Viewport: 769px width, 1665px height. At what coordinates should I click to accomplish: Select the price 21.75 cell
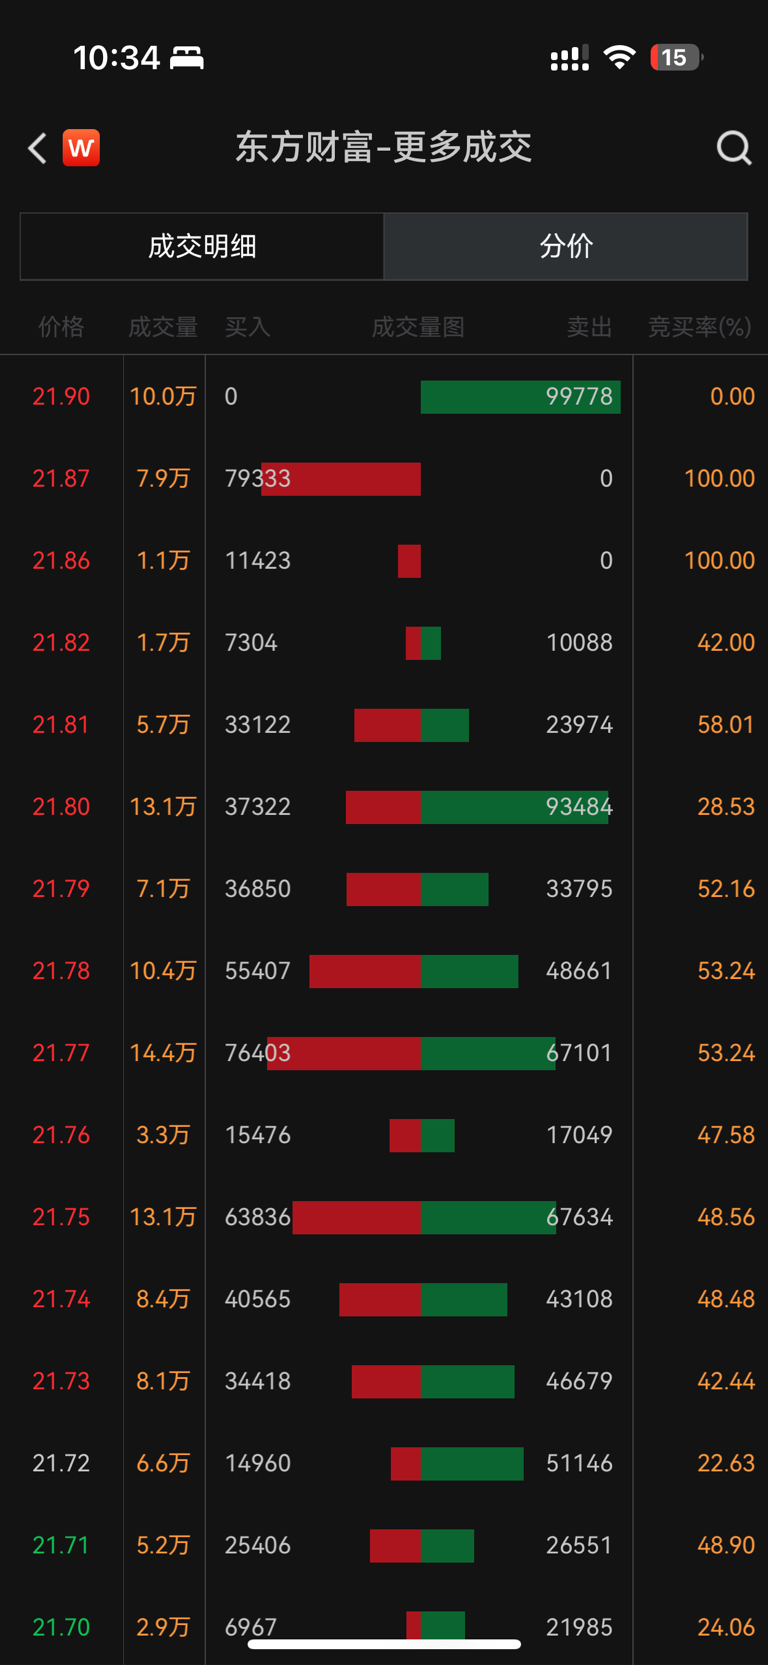click(61, 1217)
